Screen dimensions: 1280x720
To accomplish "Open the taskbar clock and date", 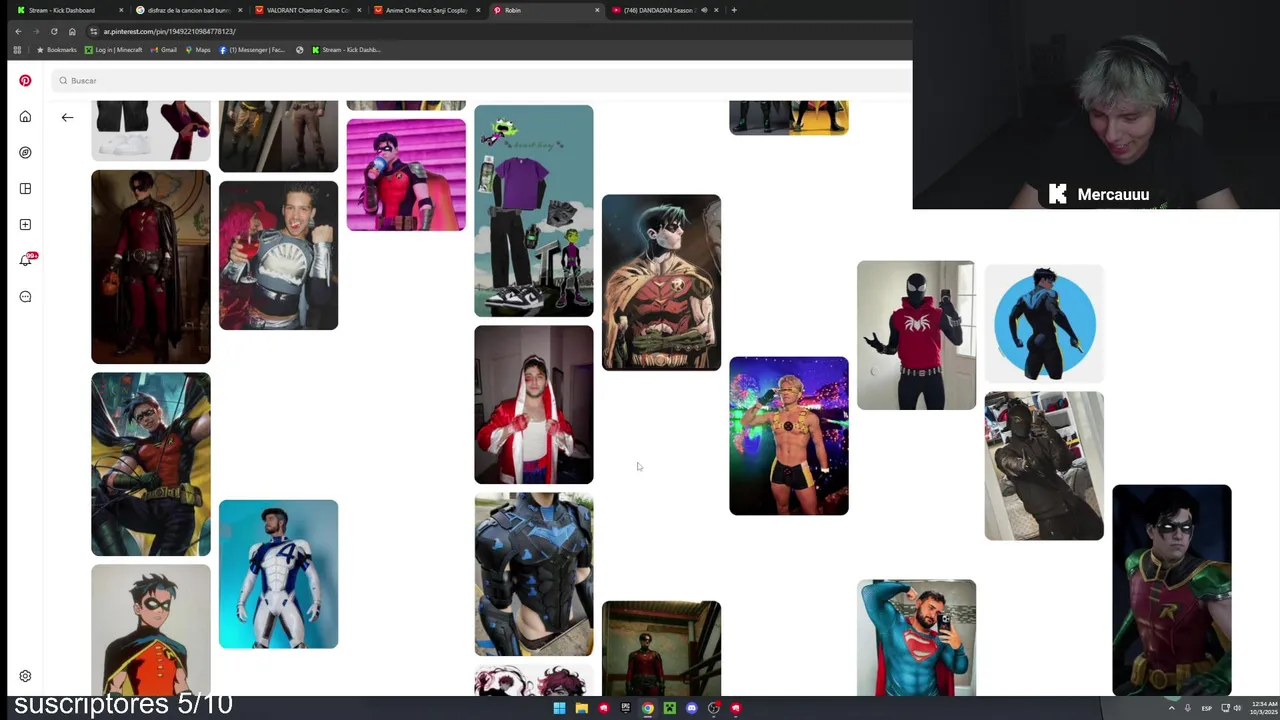I will (x=1263, y=708).
